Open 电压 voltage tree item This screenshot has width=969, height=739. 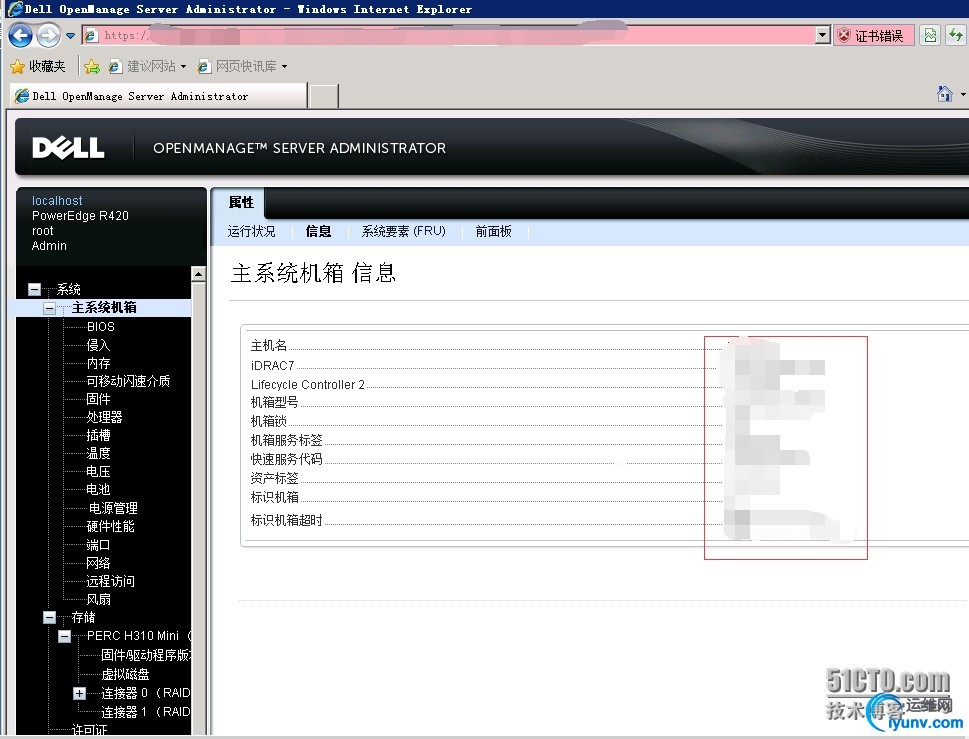pyautogui.click(x=98, y=471)
